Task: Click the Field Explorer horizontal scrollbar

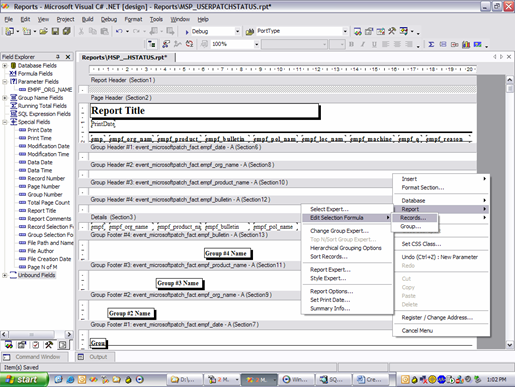Action: click(37, 334)
